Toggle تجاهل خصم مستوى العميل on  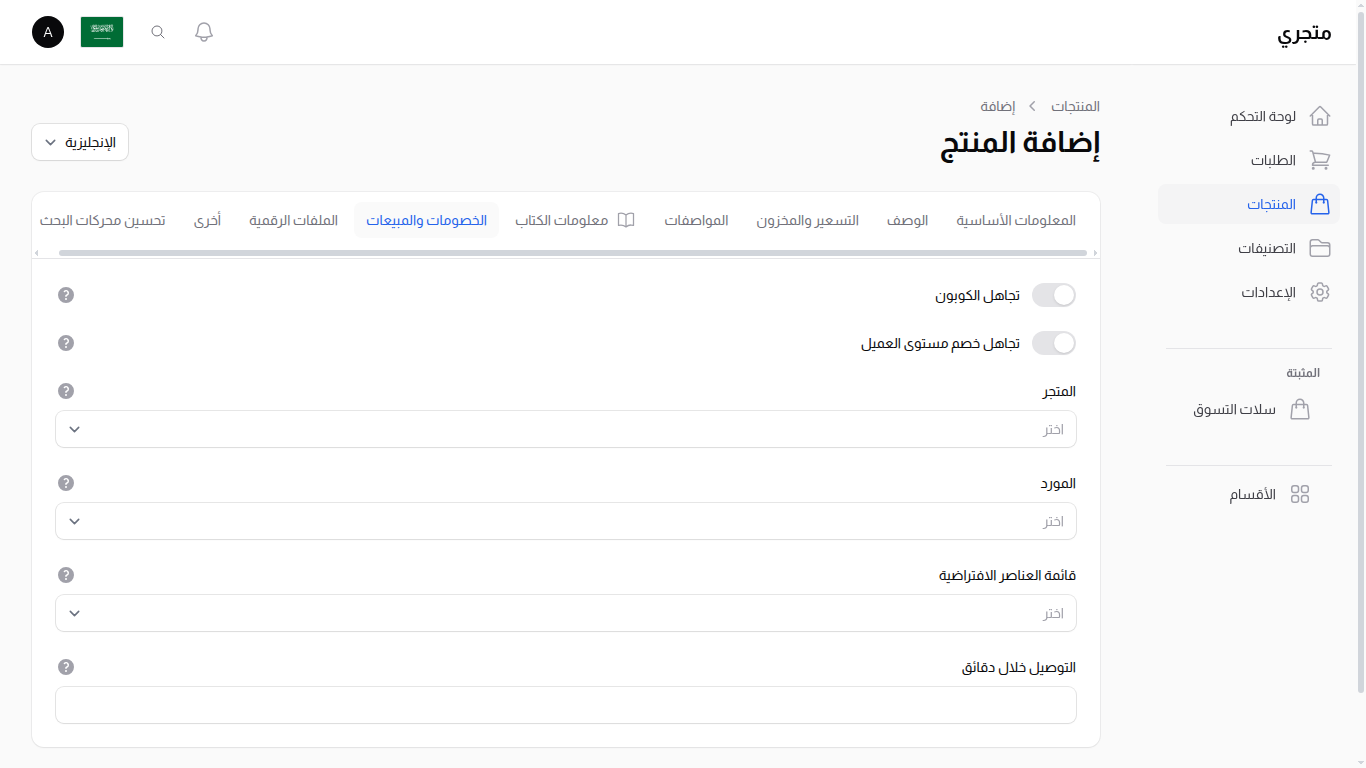coord(1053,343)
